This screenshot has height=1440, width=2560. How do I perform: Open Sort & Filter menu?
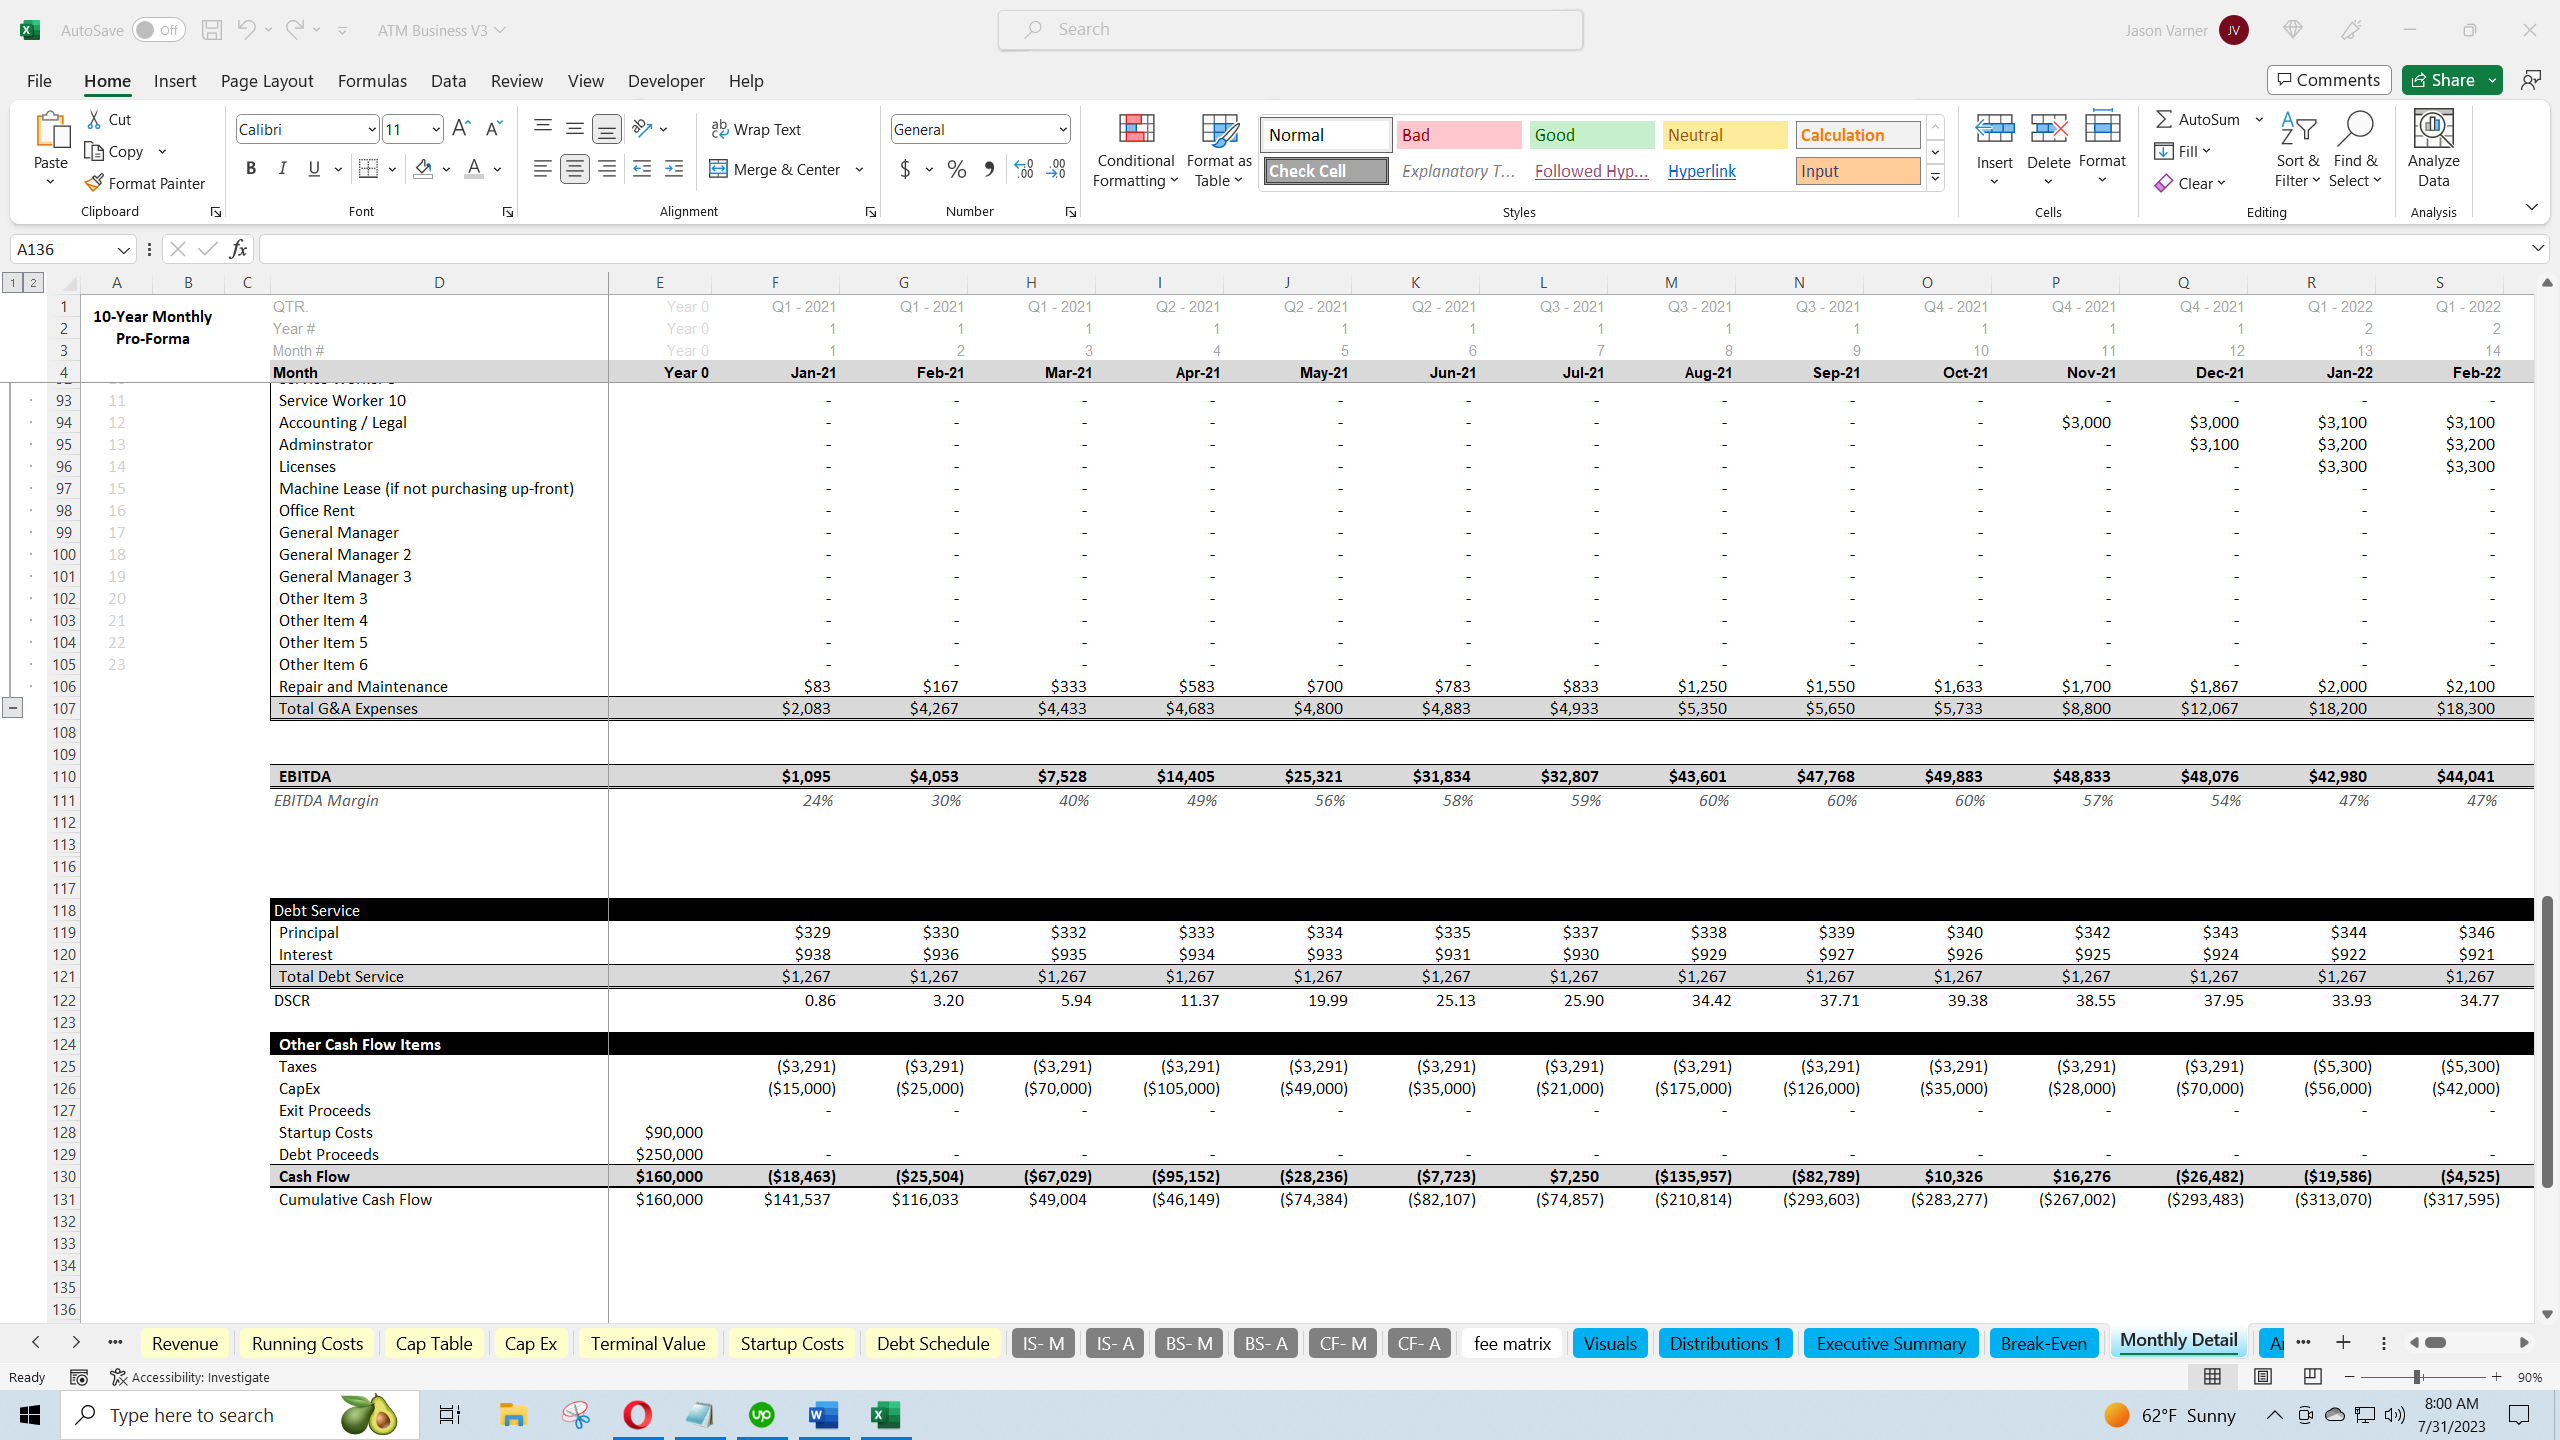coord(2297,150)
